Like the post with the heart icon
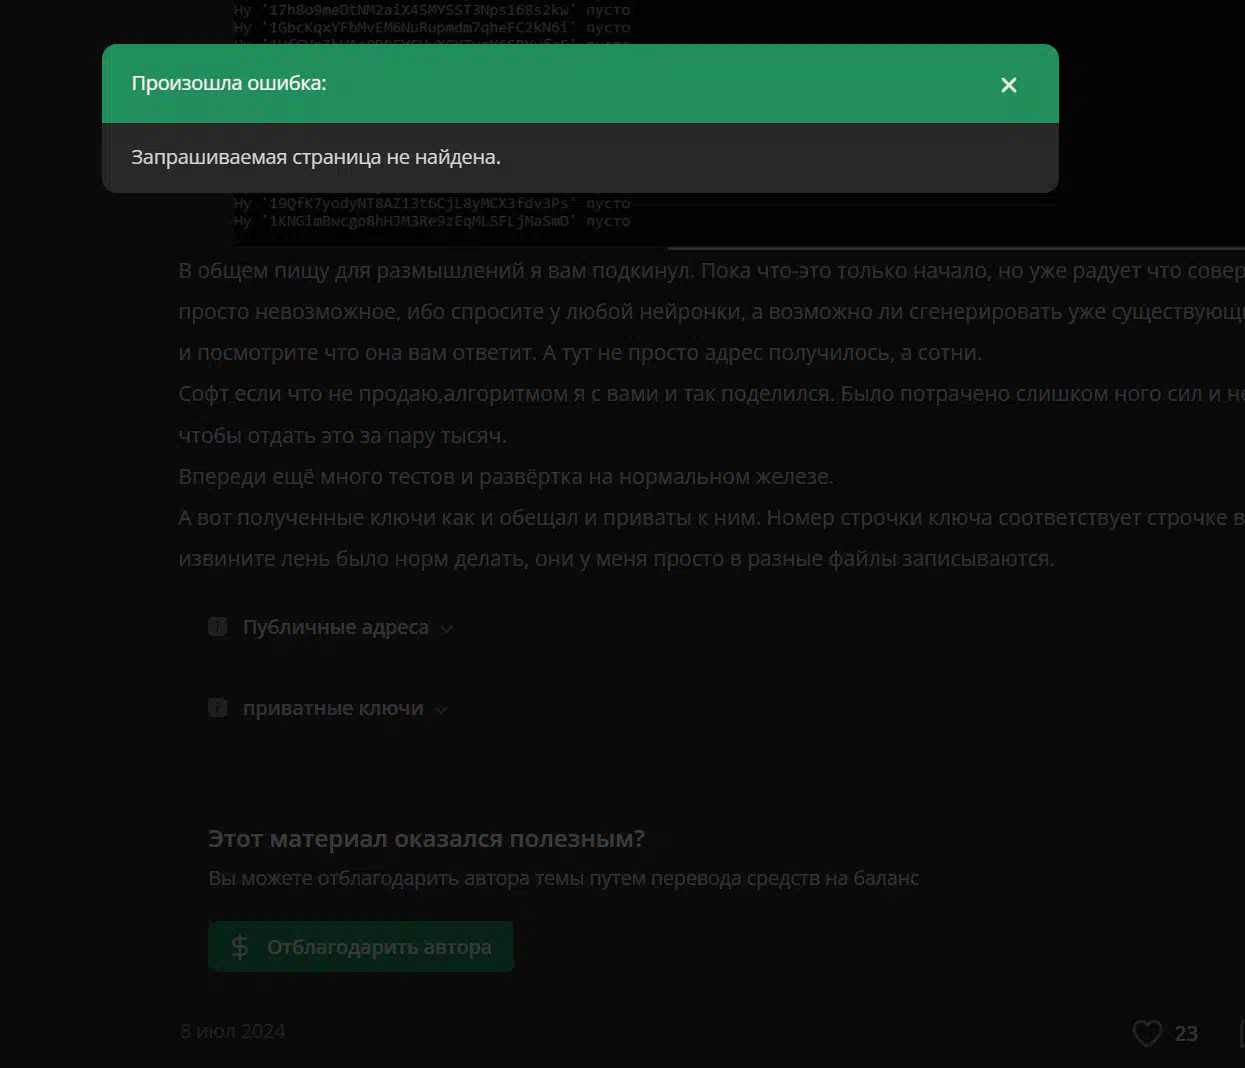 coord(1147,1033)
